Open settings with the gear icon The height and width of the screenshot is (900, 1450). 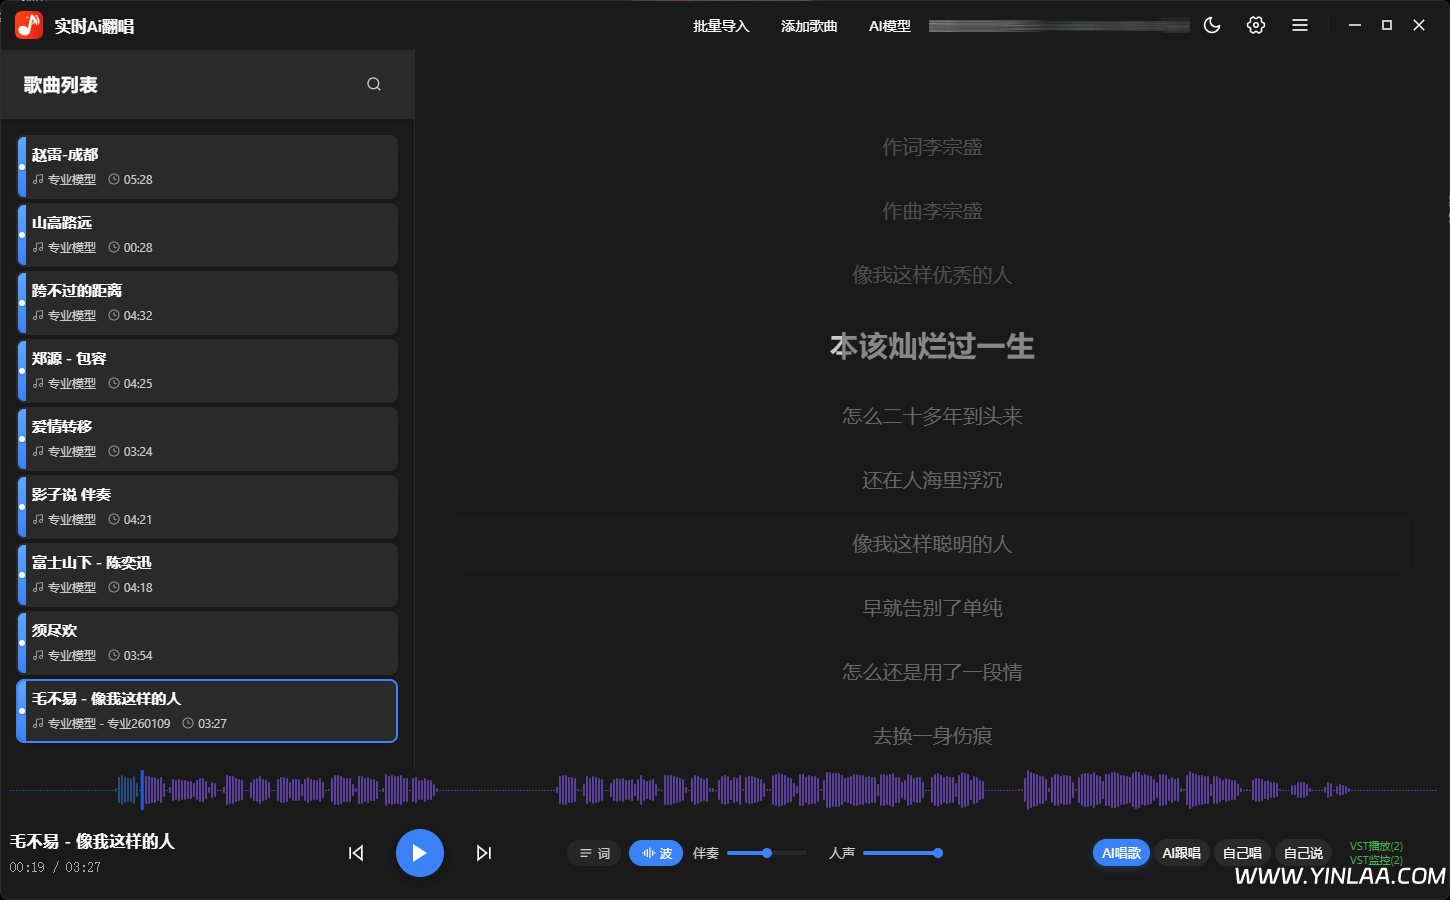(1256, 25)
